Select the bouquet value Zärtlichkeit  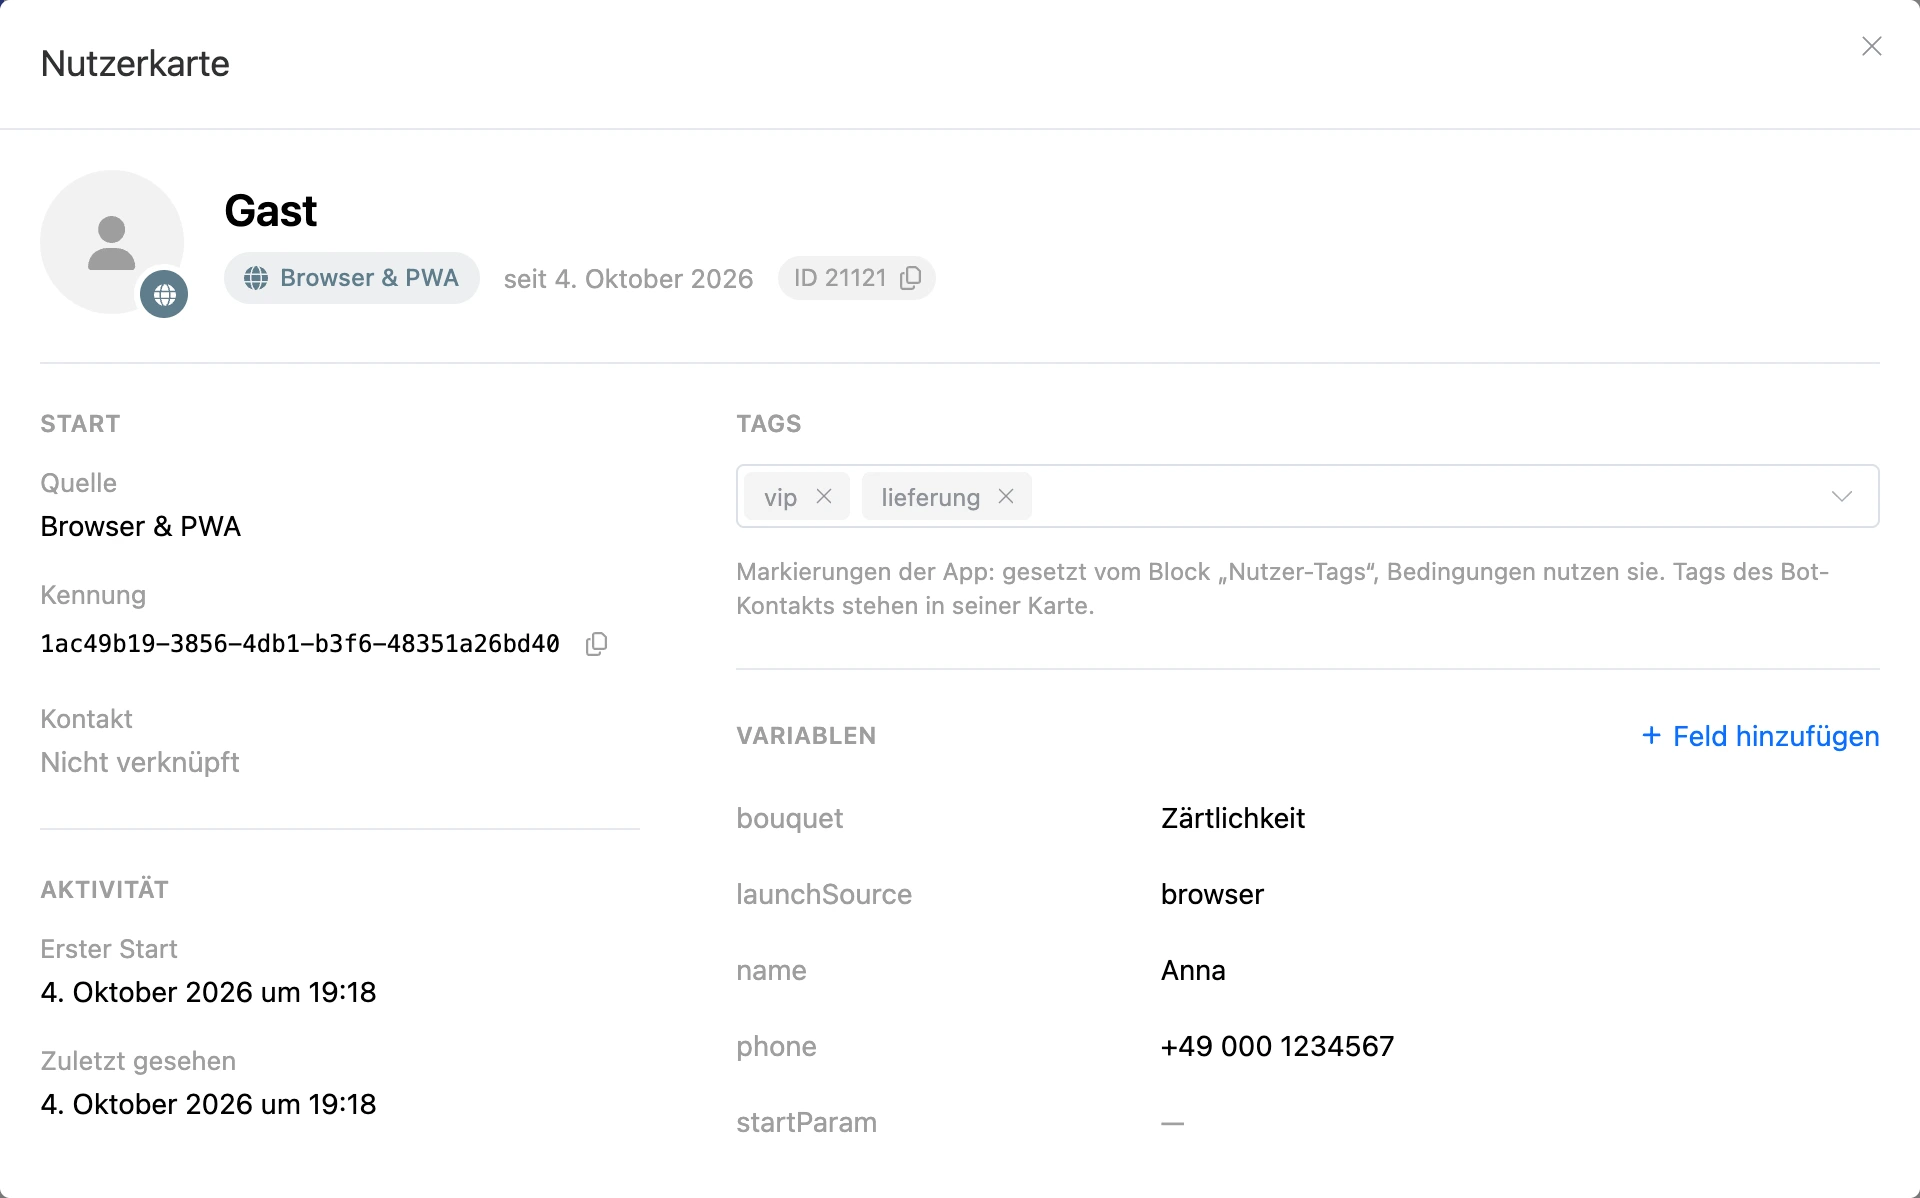coord(1233,818)
